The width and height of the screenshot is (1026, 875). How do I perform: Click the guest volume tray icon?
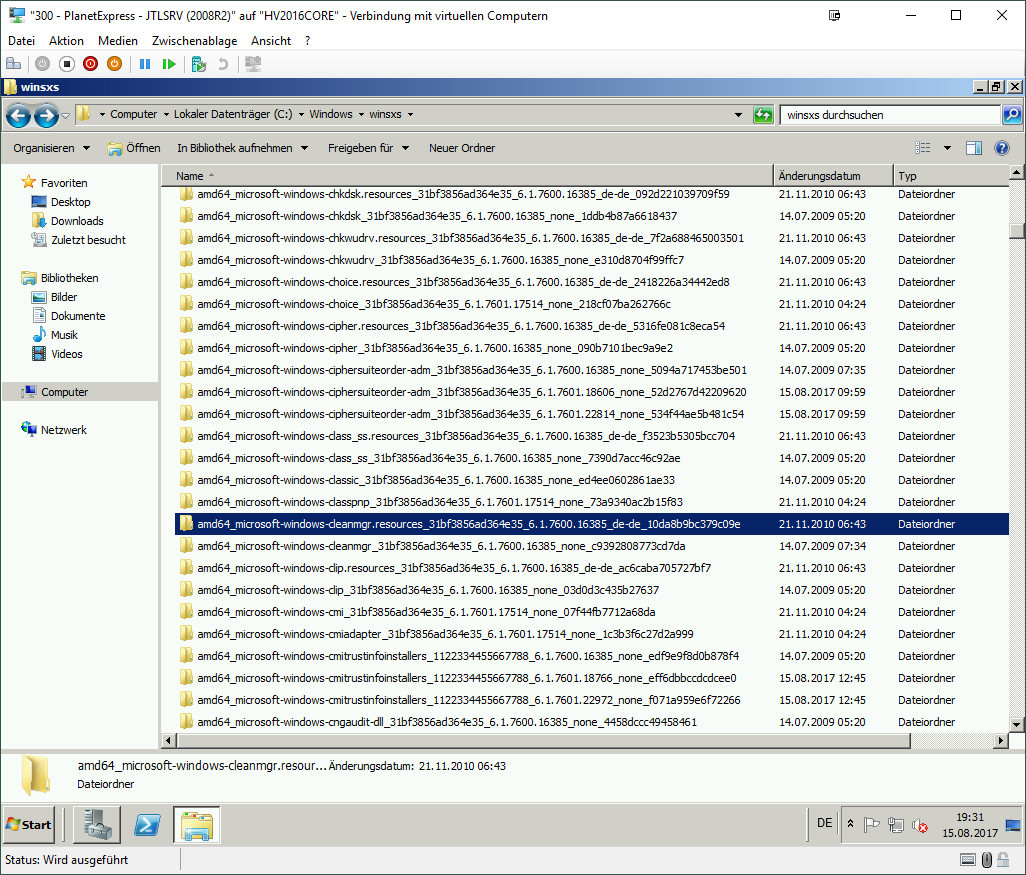point(918,825)
